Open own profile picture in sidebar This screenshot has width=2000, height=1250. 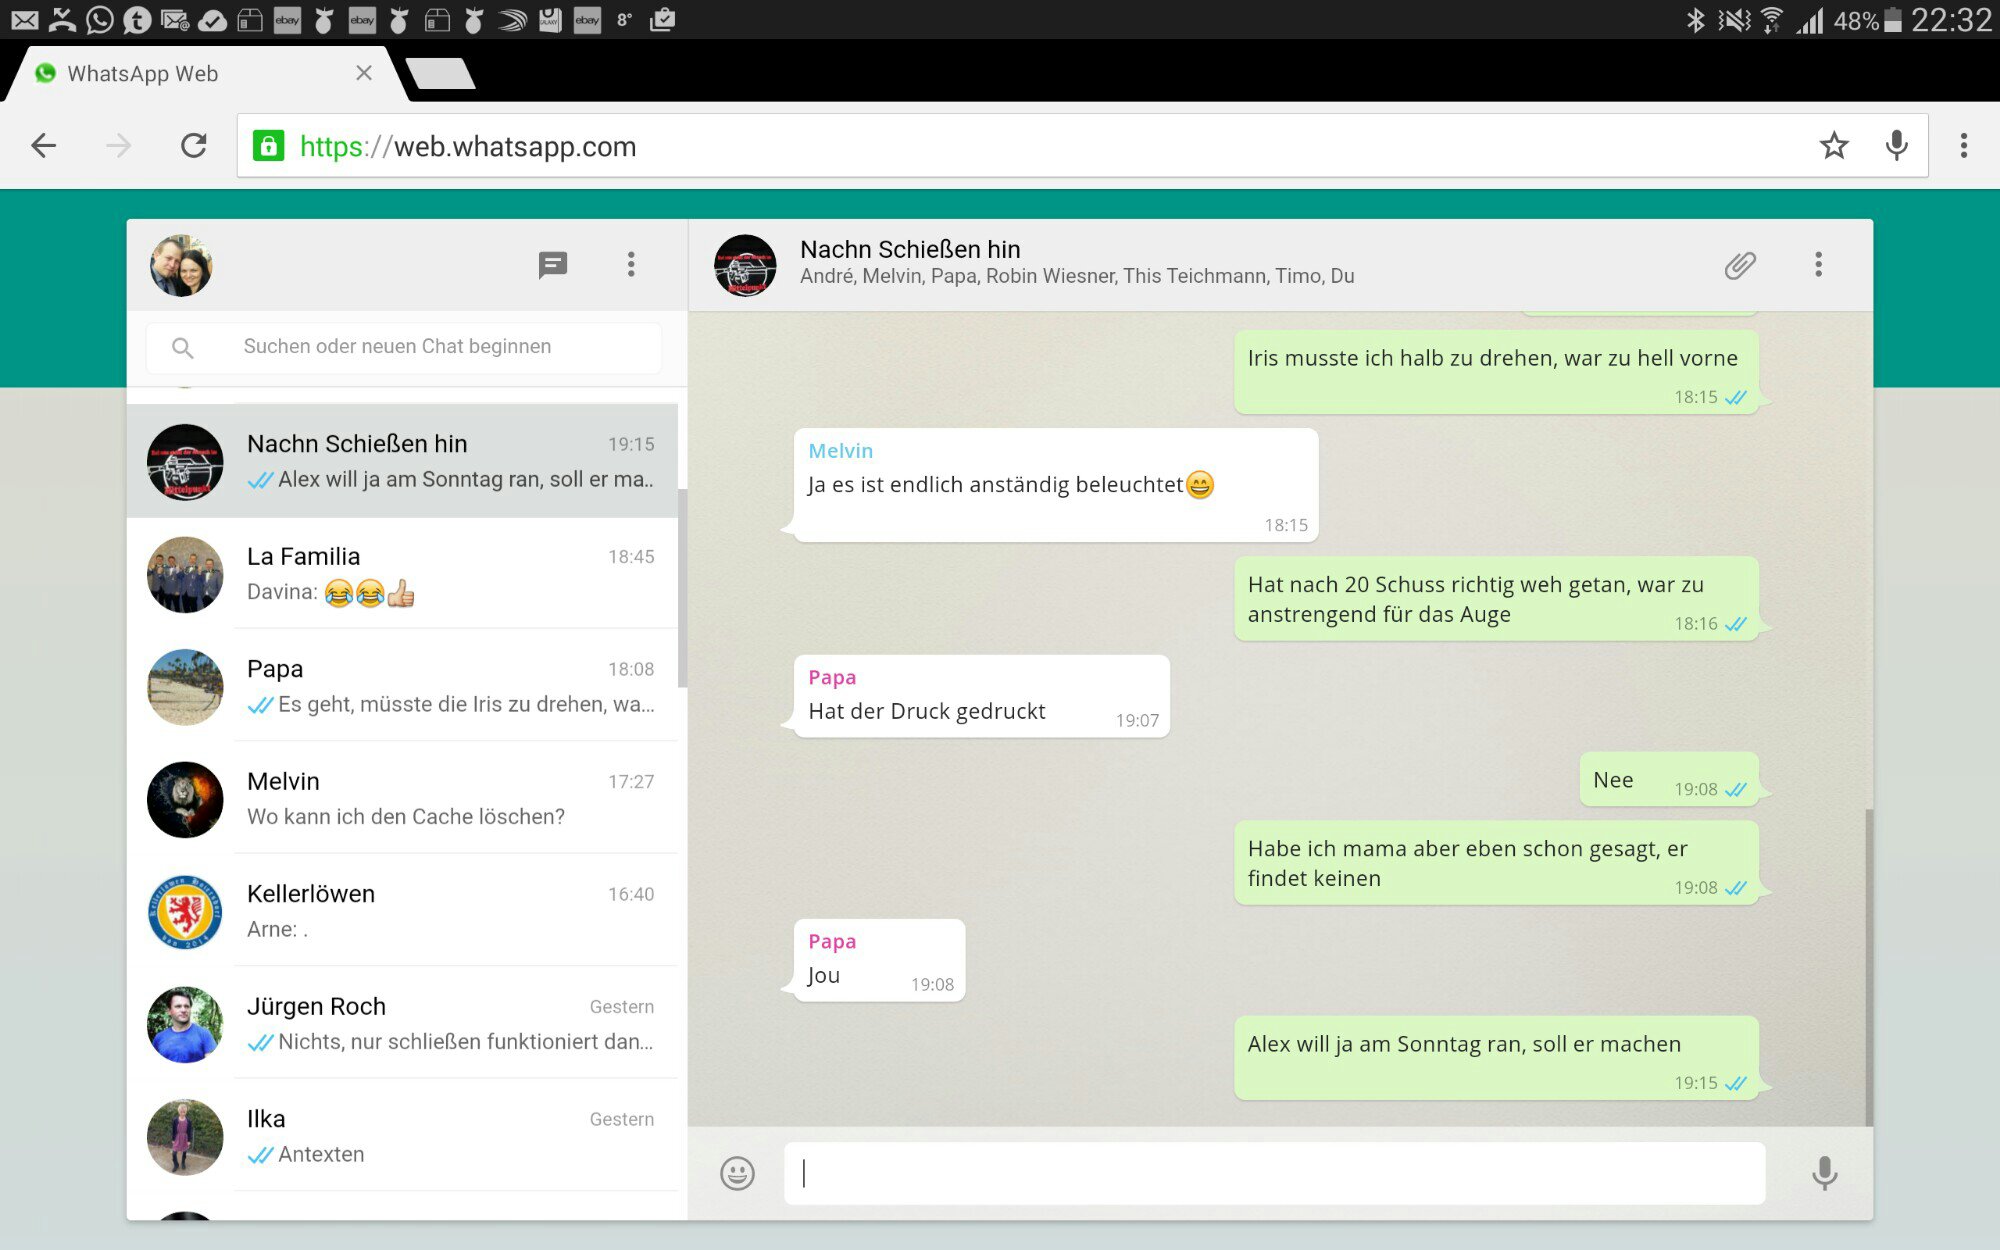[x=181, y=265]
